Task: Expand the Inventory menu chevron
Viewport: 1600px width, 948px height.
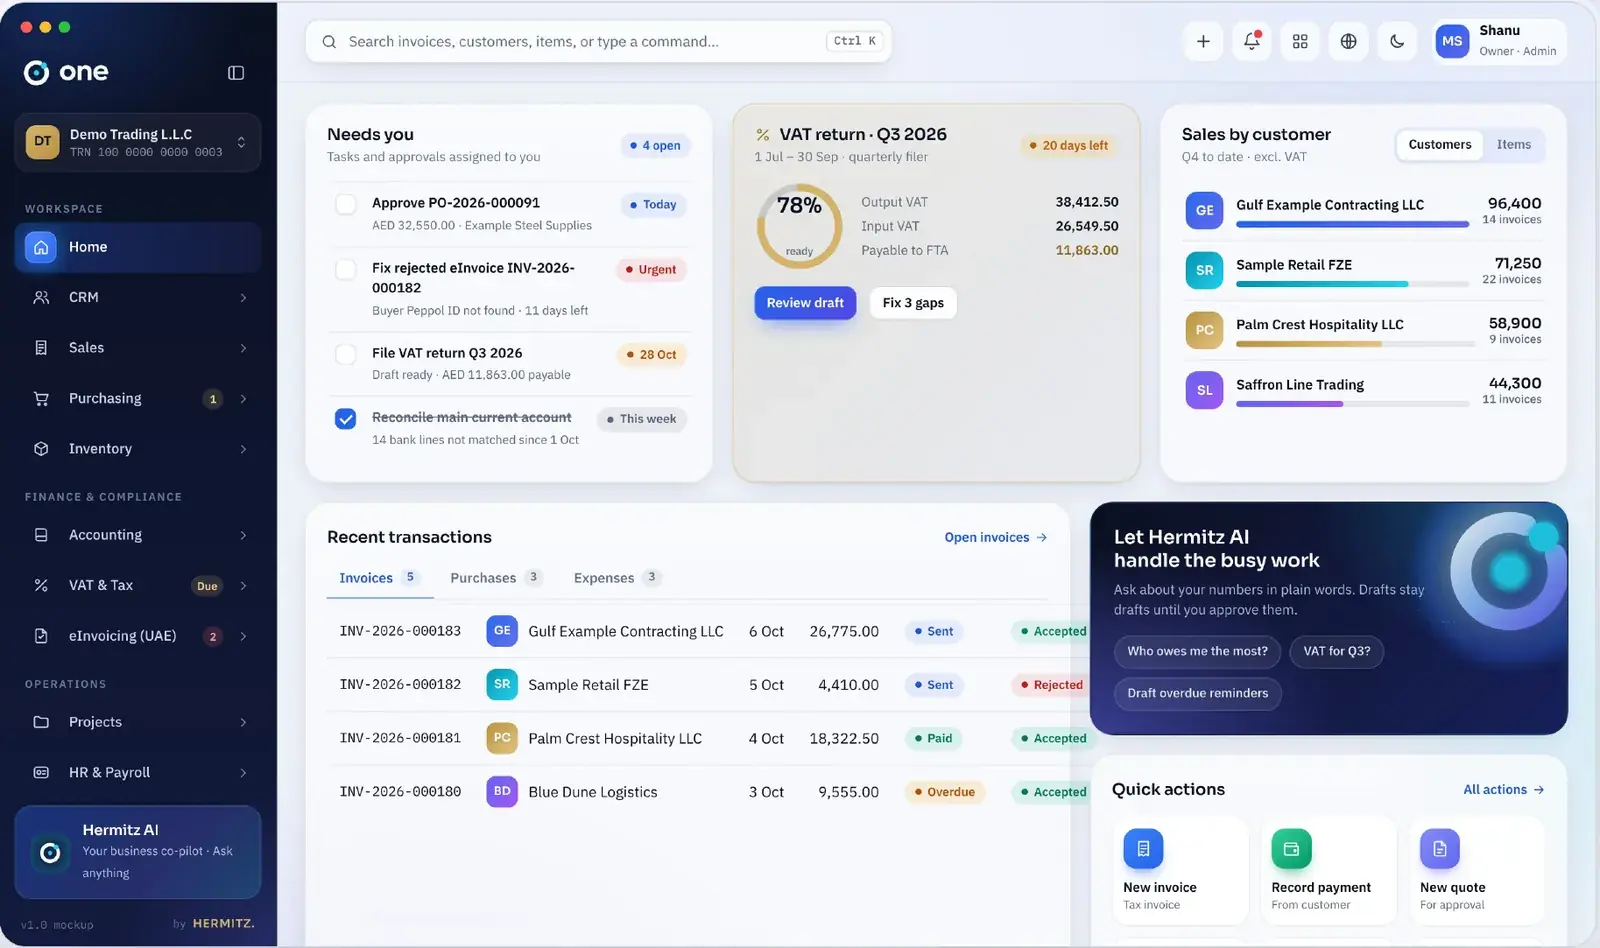Action: [243, 449]
